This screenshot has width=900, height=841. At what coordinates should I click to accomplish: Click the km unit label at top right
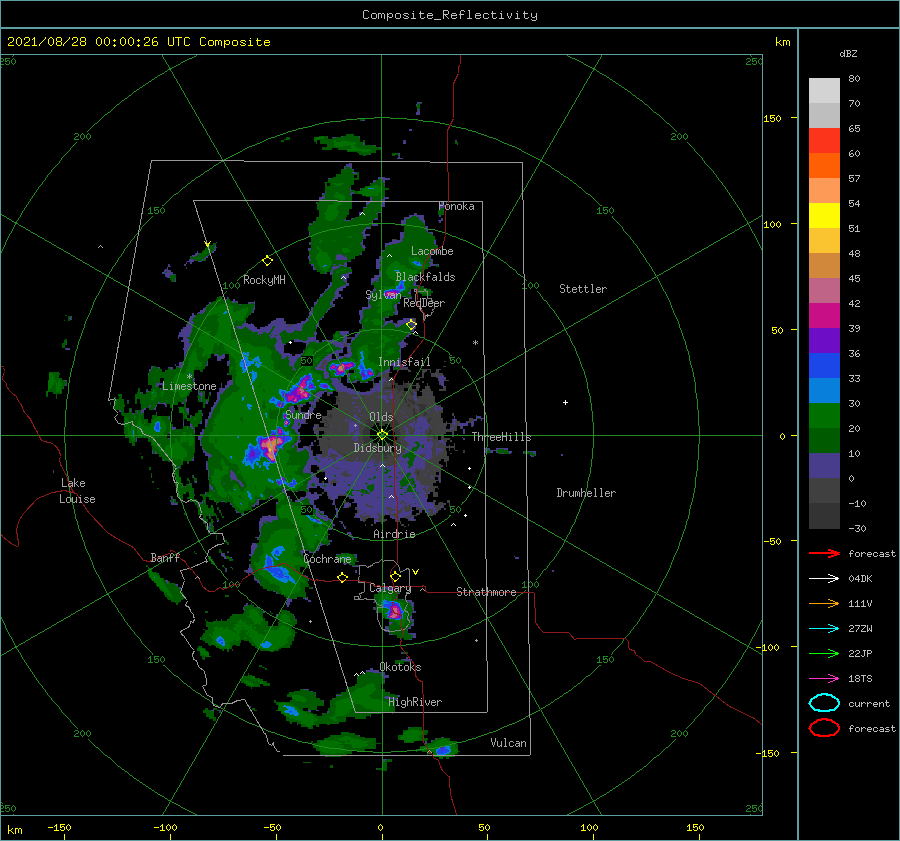(x=782, y=42)
